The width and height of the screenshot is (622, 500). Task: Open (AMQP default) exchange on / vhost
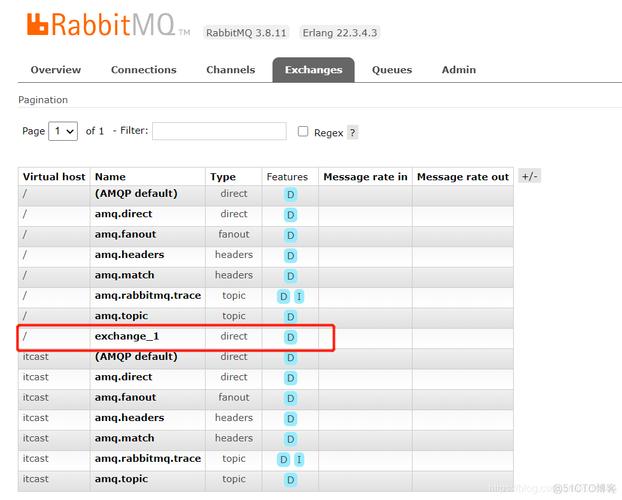(136, 194)
